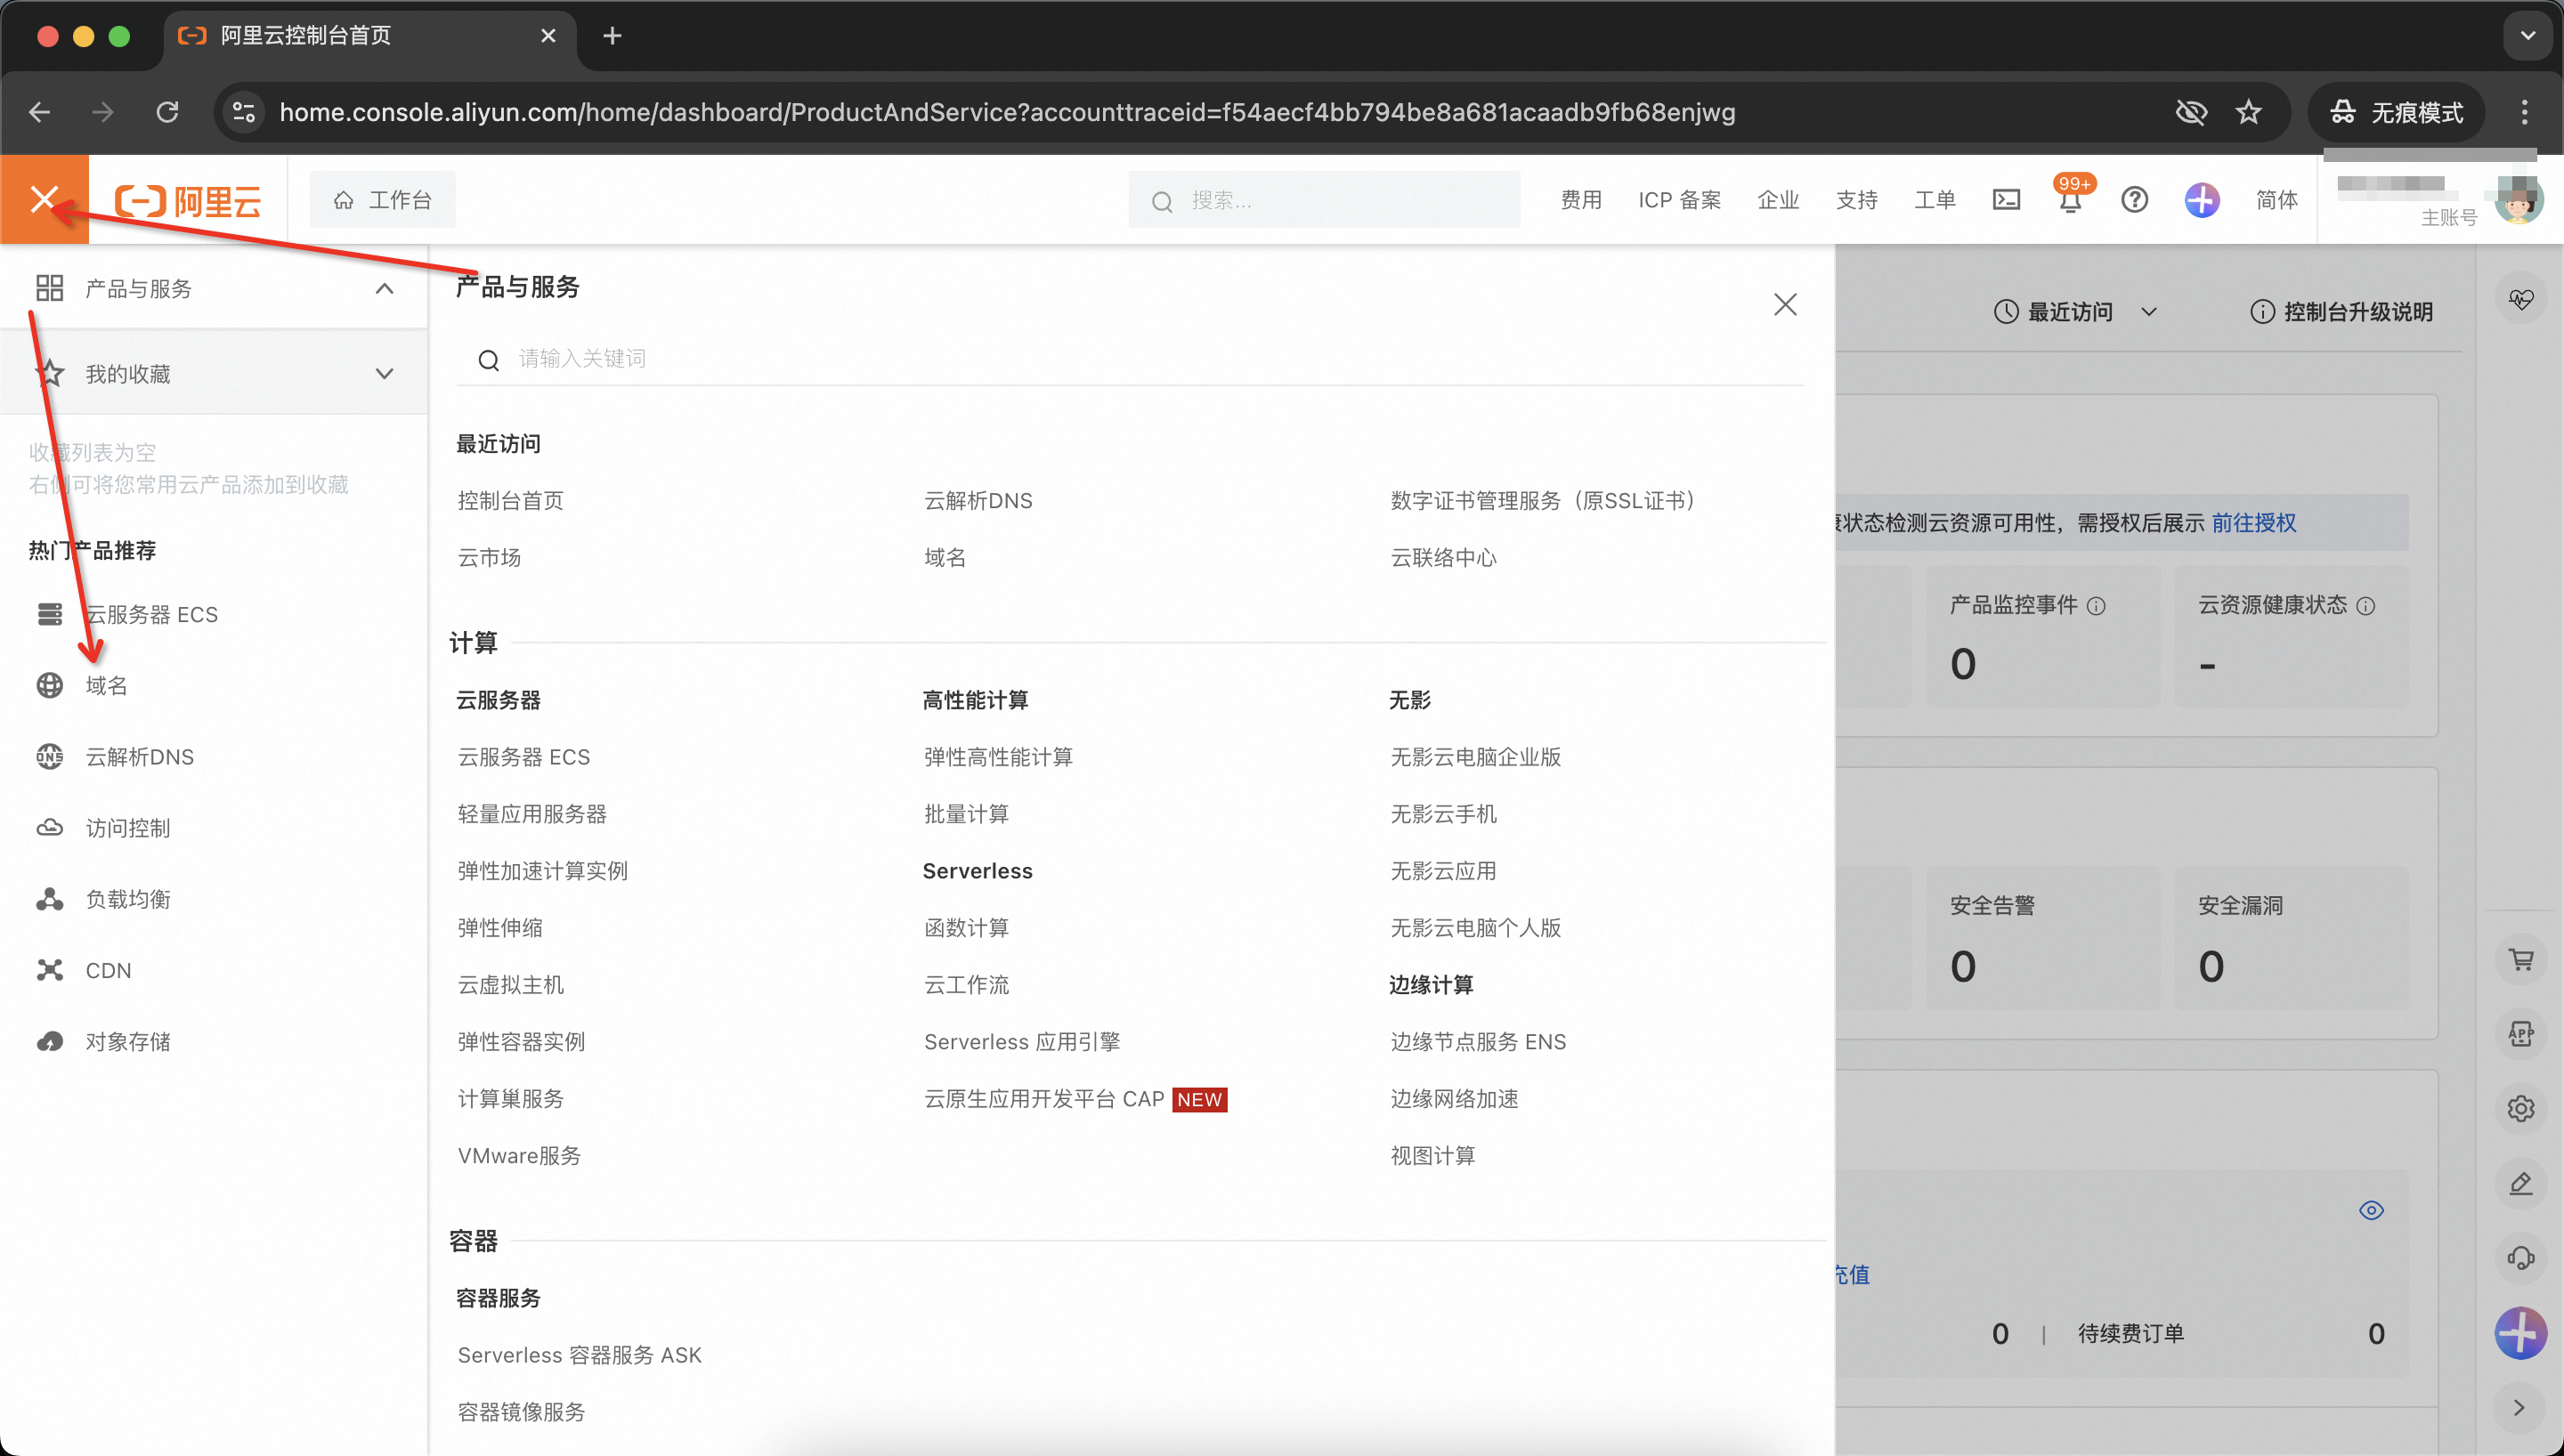Open the ICP 备案 menu item
Image resolution: width=2564 pixels, height=1456 pixels.
(x=1679, y=200)
